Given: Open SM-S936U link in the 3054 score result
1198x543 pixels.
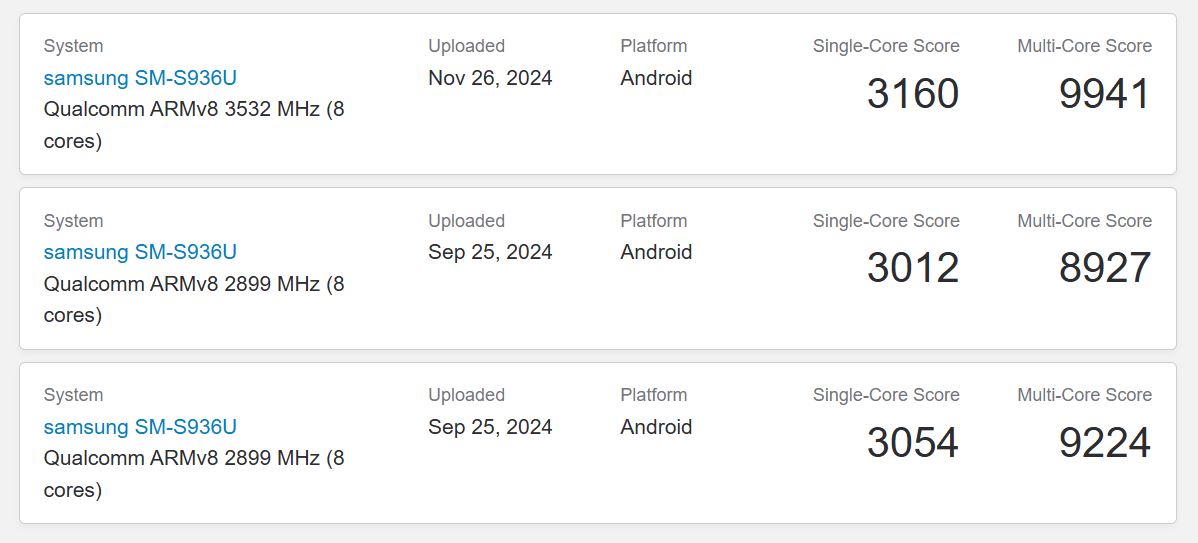Looking at the screenshot, I should [140, 427].
